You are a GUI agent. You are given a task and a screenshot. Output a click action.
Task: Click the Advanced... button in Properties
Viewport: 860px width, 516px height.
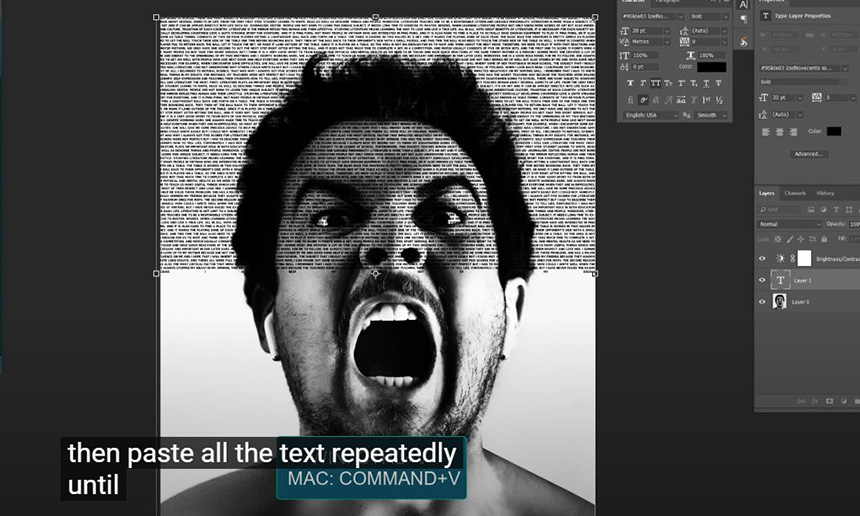coord(808,154)
